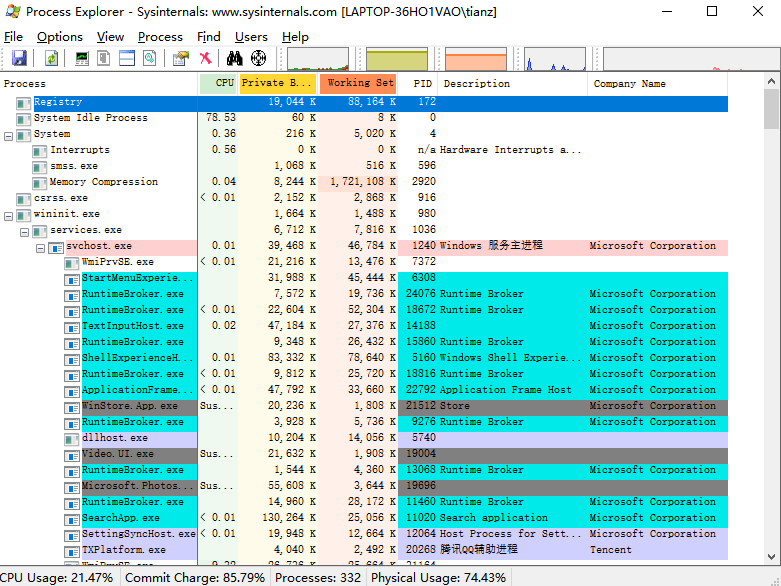Click the orange physical memory graph
The image size is (781, 586).
click(476, 59)
